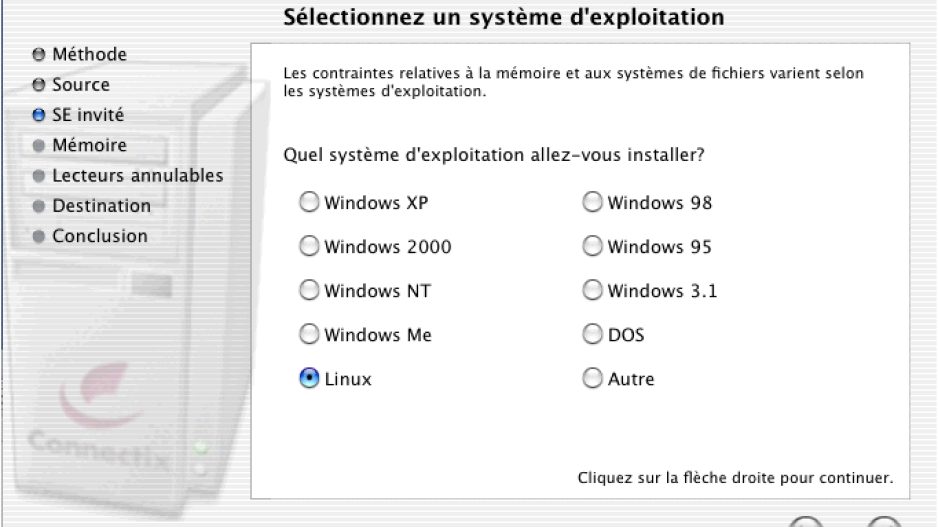
Task: Click the left arrow back button
Action: click(806, 521)
